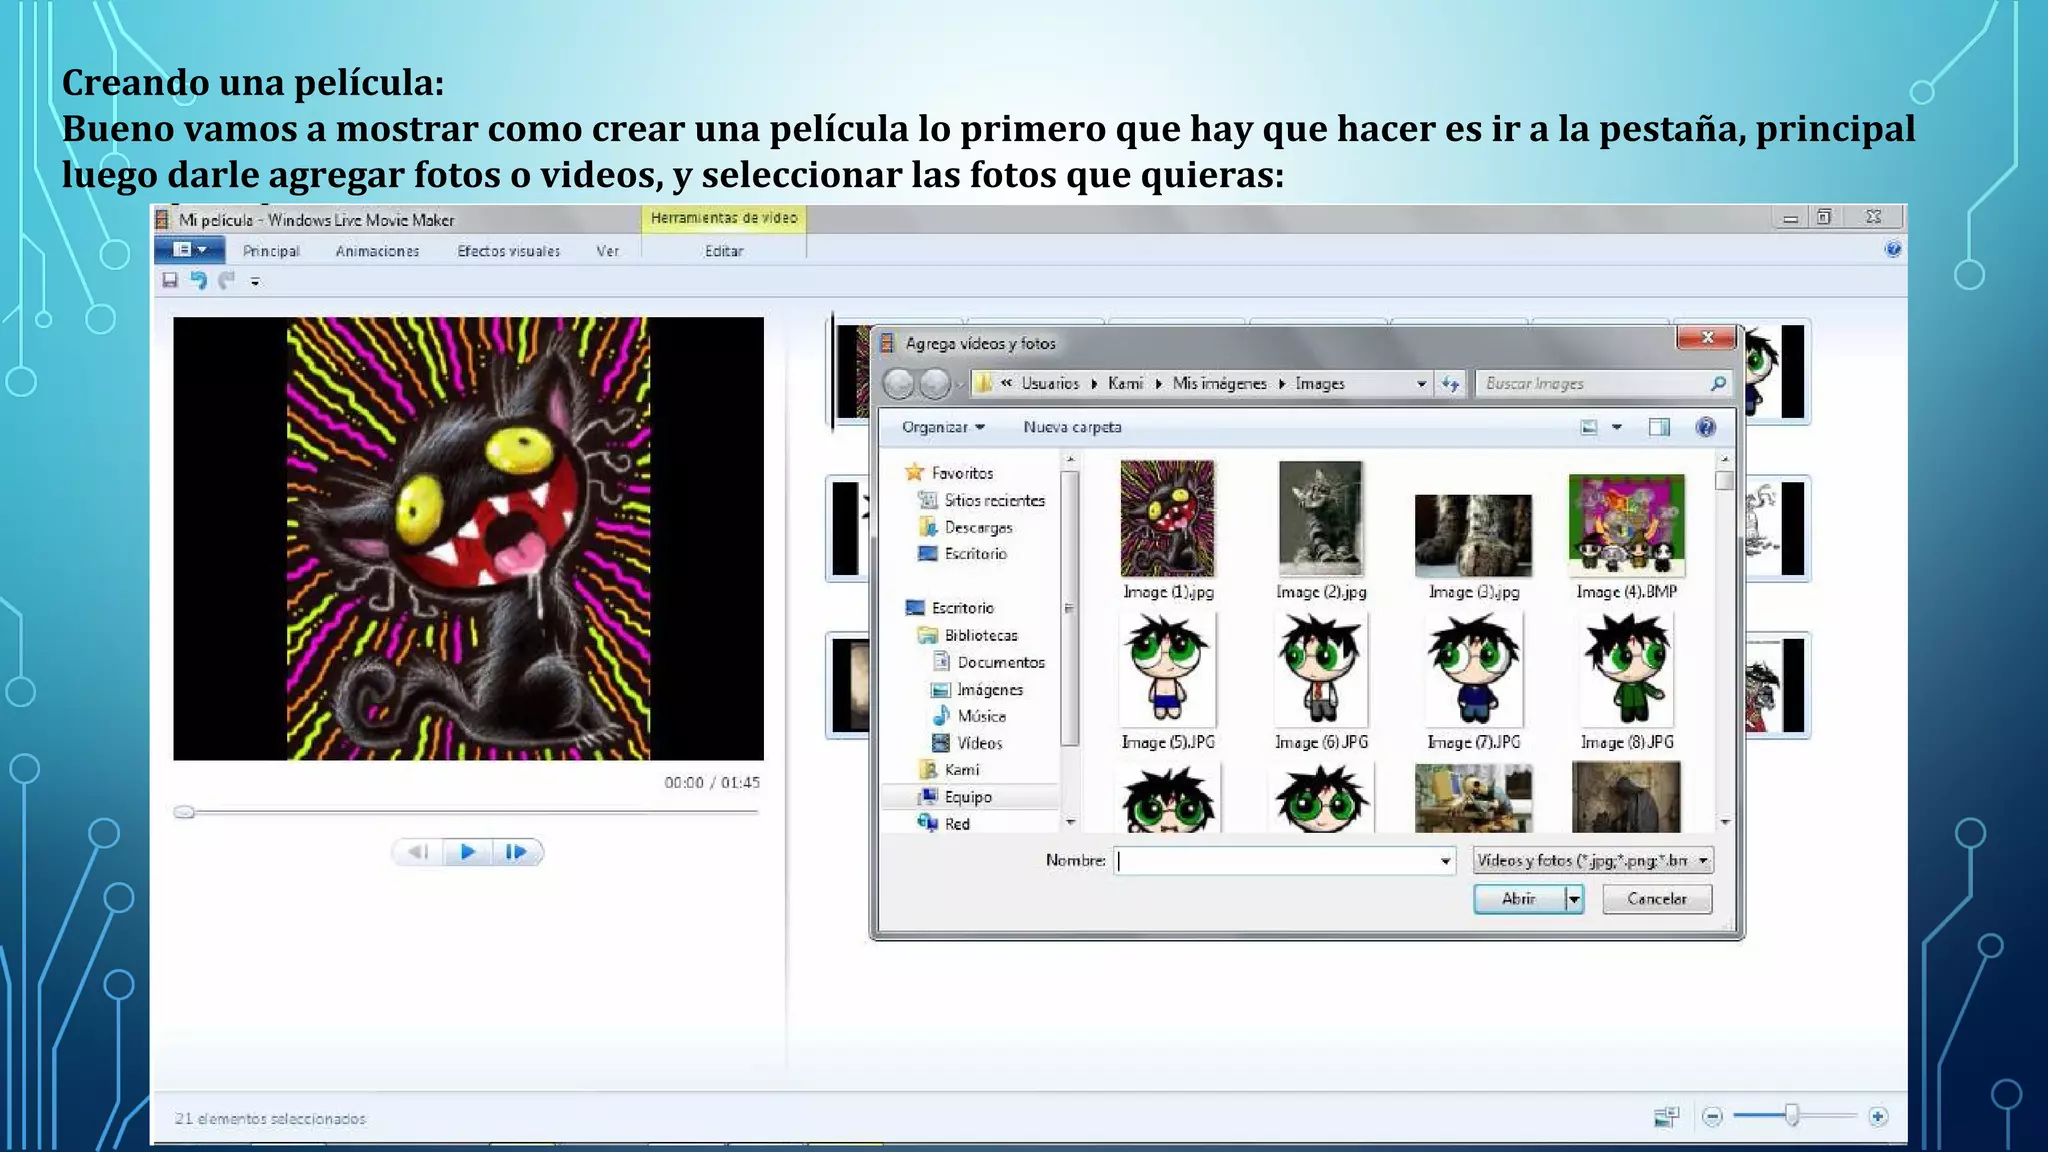
Task: Click the search magnifier icon
Action: click(1718, 383)
